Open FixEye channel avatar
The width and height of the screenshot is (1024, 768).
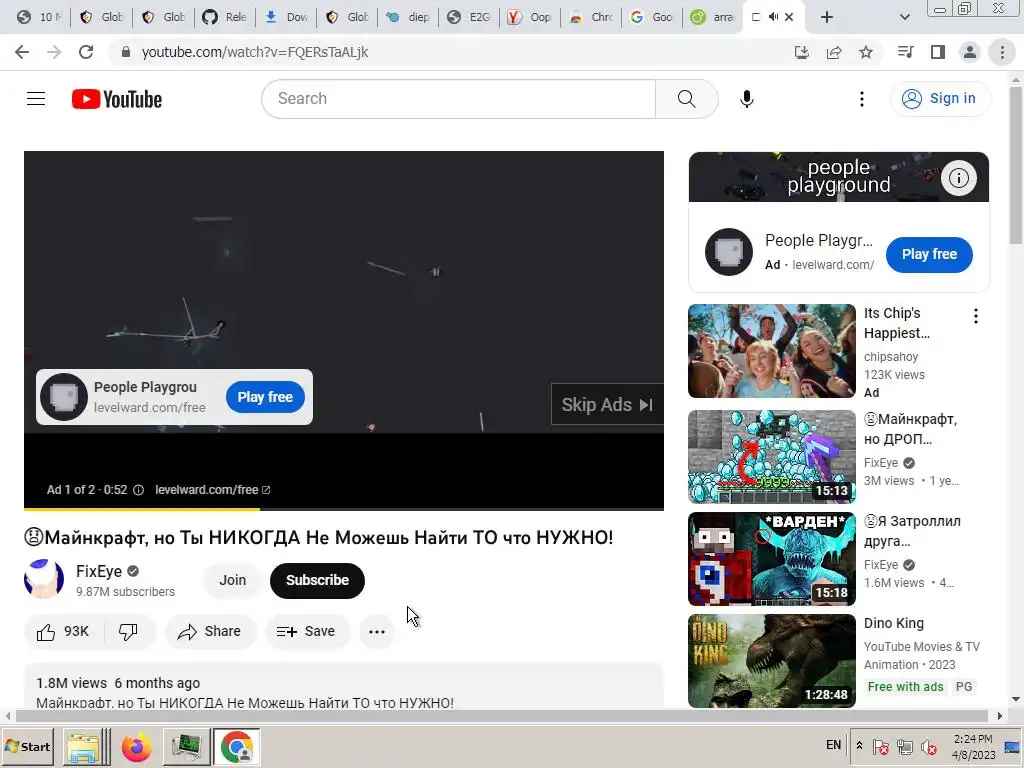[44, 579]
